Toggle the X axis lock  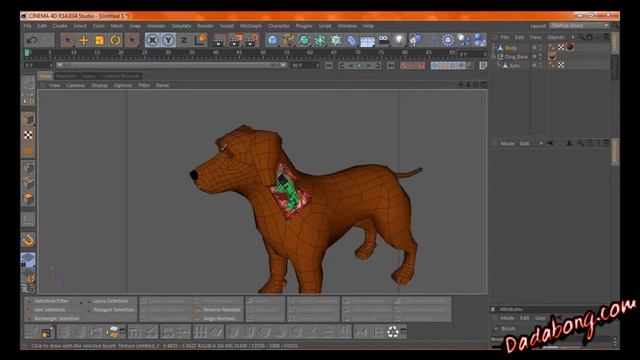click(x=152, y=40)
